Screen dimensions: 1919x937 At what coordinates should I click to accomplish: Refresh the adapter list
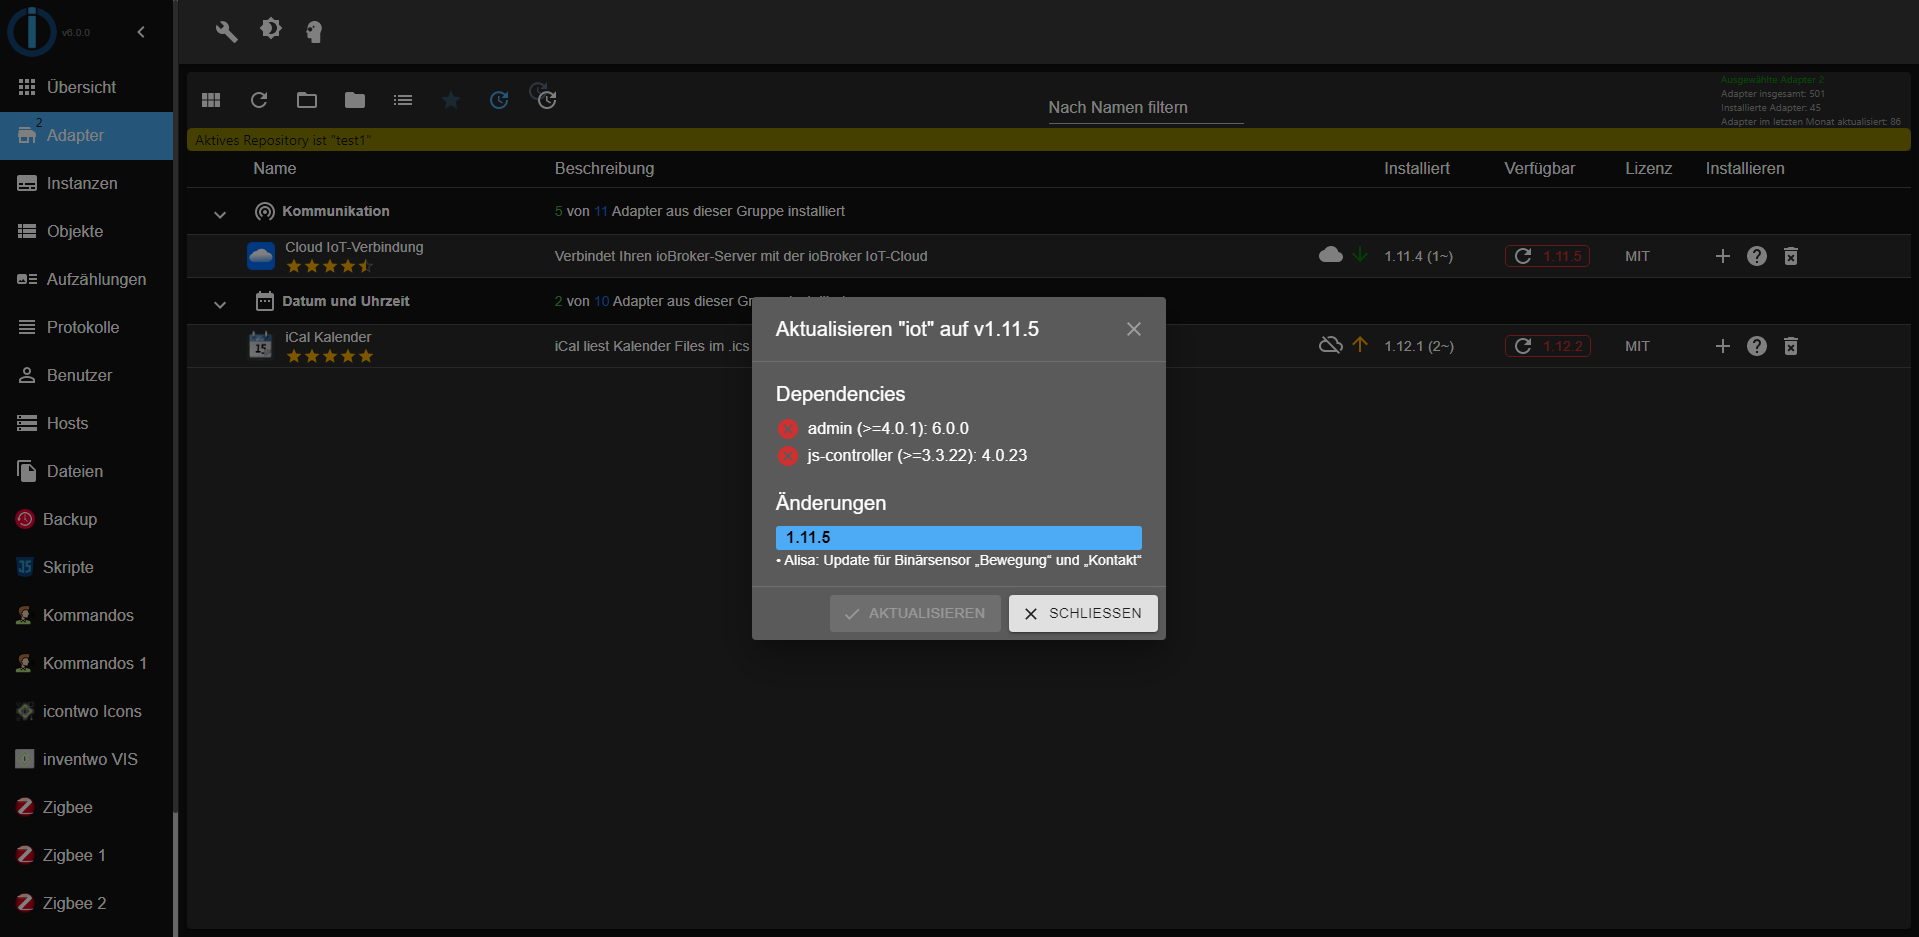(x=259, y=100)
